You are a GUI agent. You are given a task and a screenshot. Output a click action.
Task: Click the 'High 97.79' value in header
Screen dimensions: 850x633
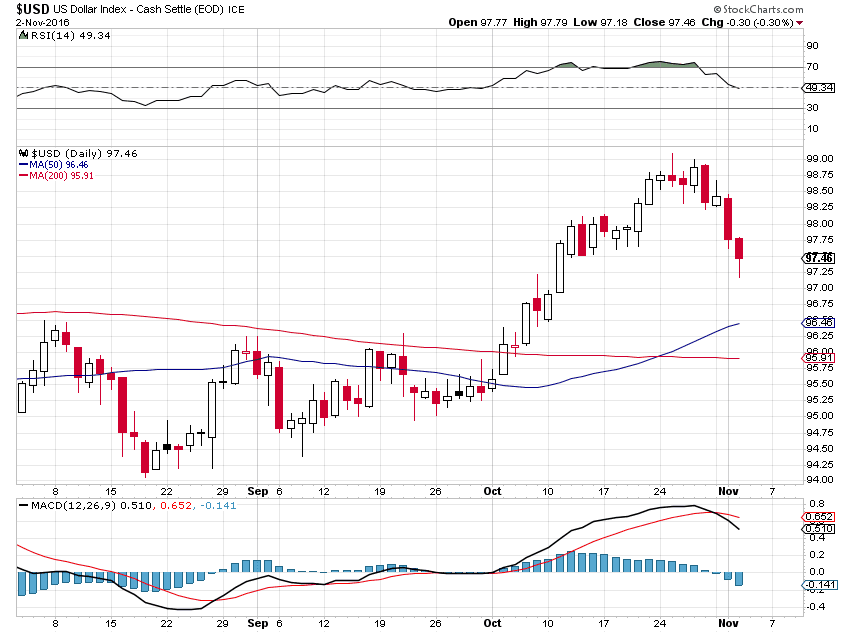[540, 22]
